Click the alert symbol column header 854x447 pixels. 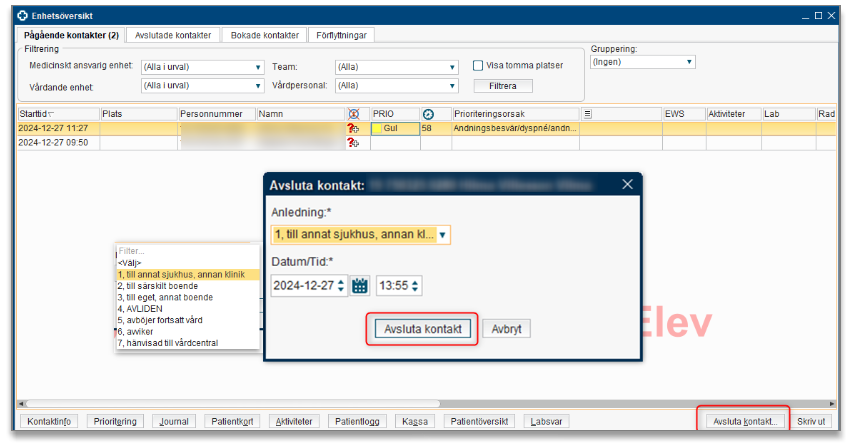pyautogui.click(x=353, y=115)
